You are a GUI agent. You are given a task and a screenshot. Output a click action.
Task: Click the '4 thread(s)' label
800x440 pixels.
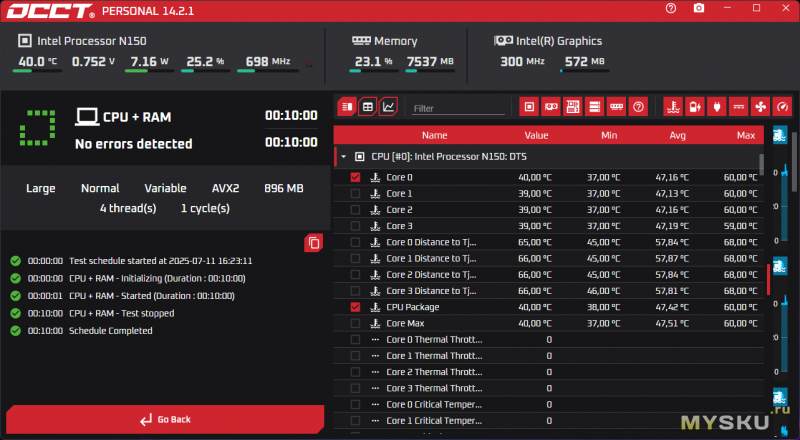pos(128,209)
